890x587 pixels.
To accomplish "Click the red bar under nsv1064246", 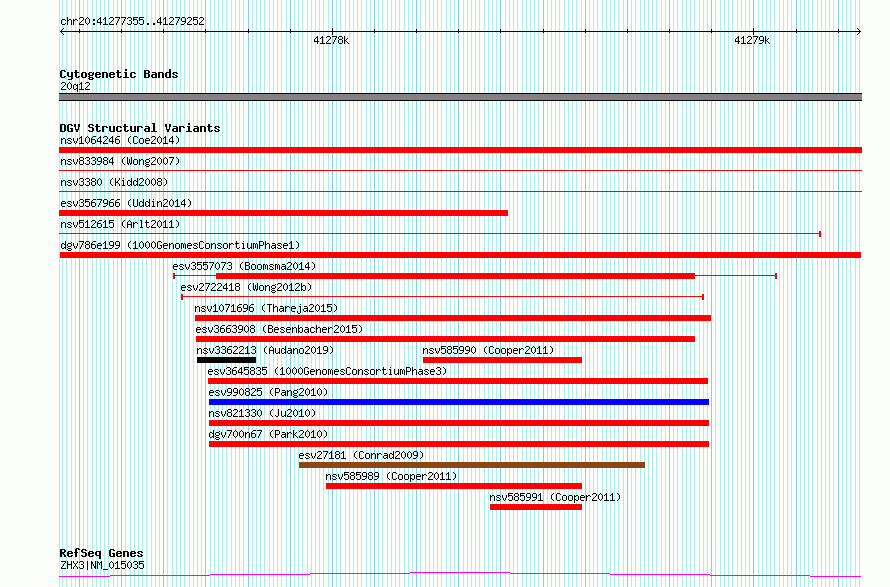I will (460, 150).
